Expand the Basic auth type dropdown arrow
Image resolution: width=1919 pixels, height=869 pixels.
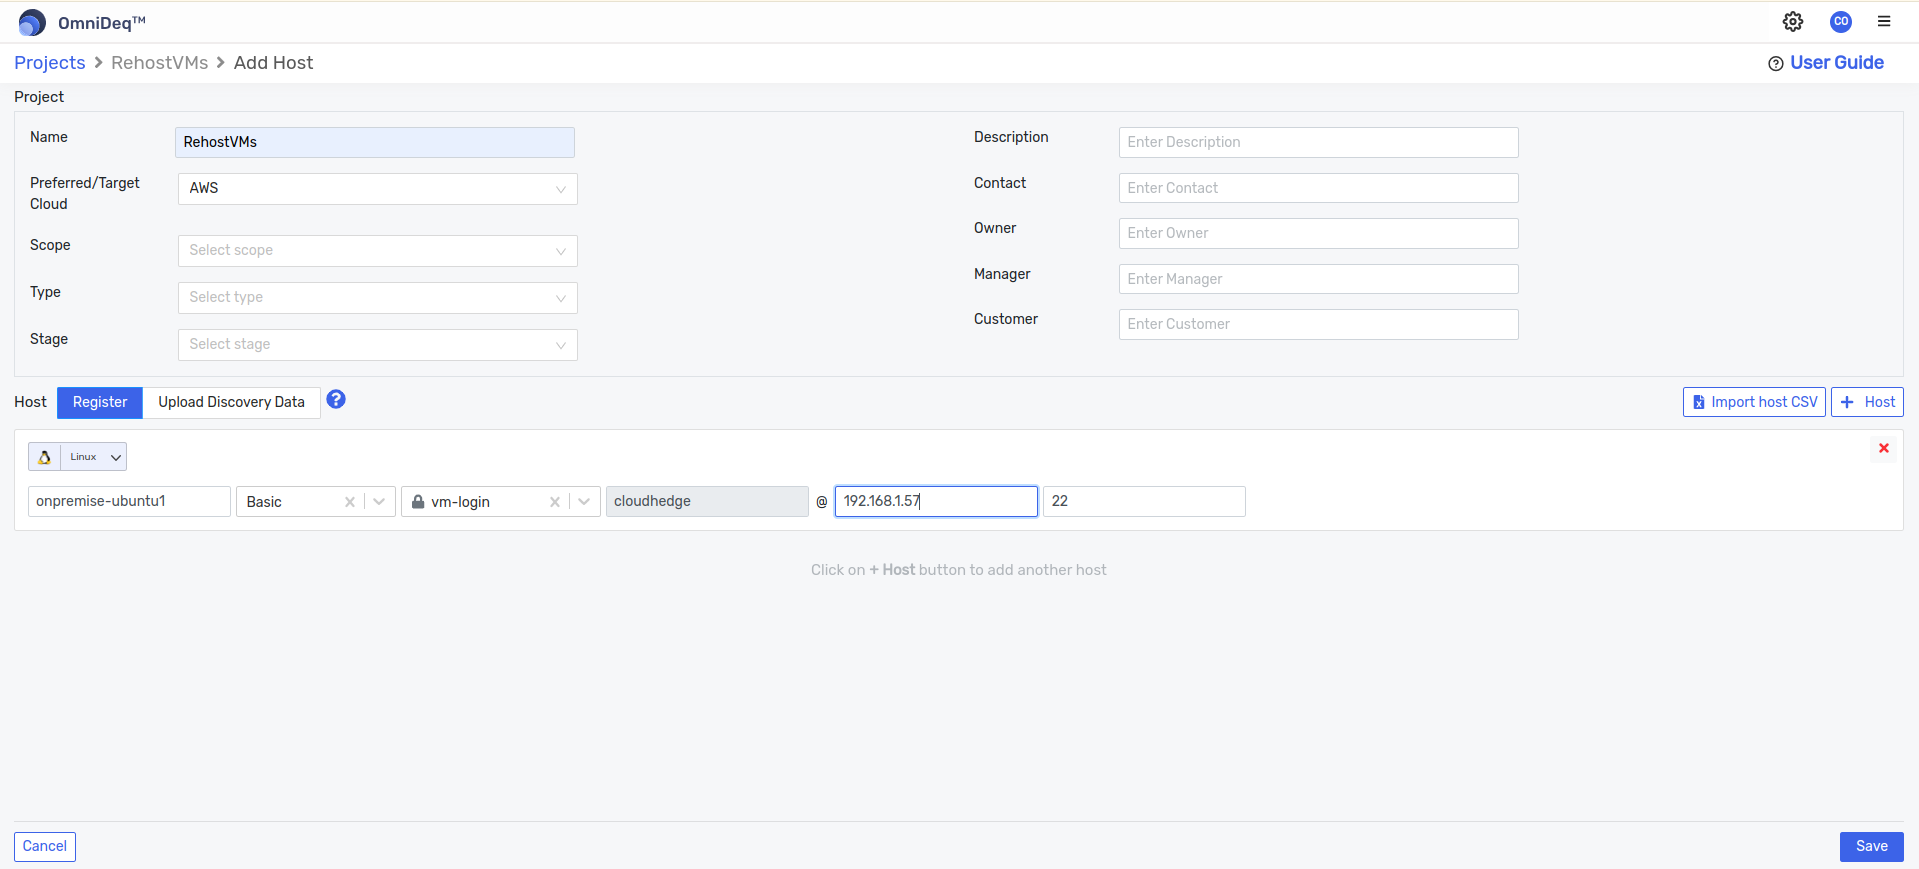pyautogui.click(x=379, y=502)
